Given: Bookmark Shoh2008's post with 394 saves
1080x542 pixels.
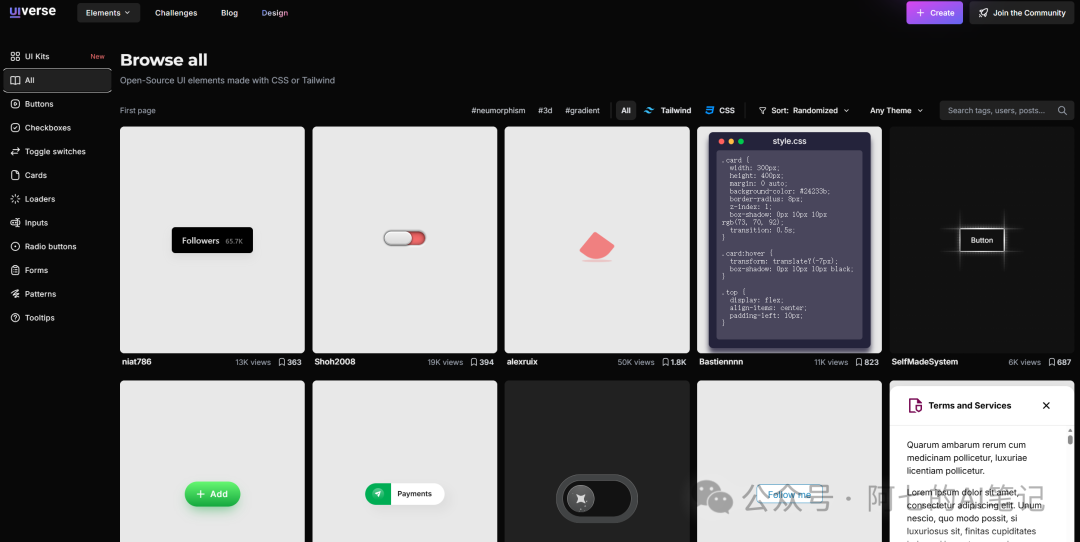Looking at the screenshot, I should point(482,362).
